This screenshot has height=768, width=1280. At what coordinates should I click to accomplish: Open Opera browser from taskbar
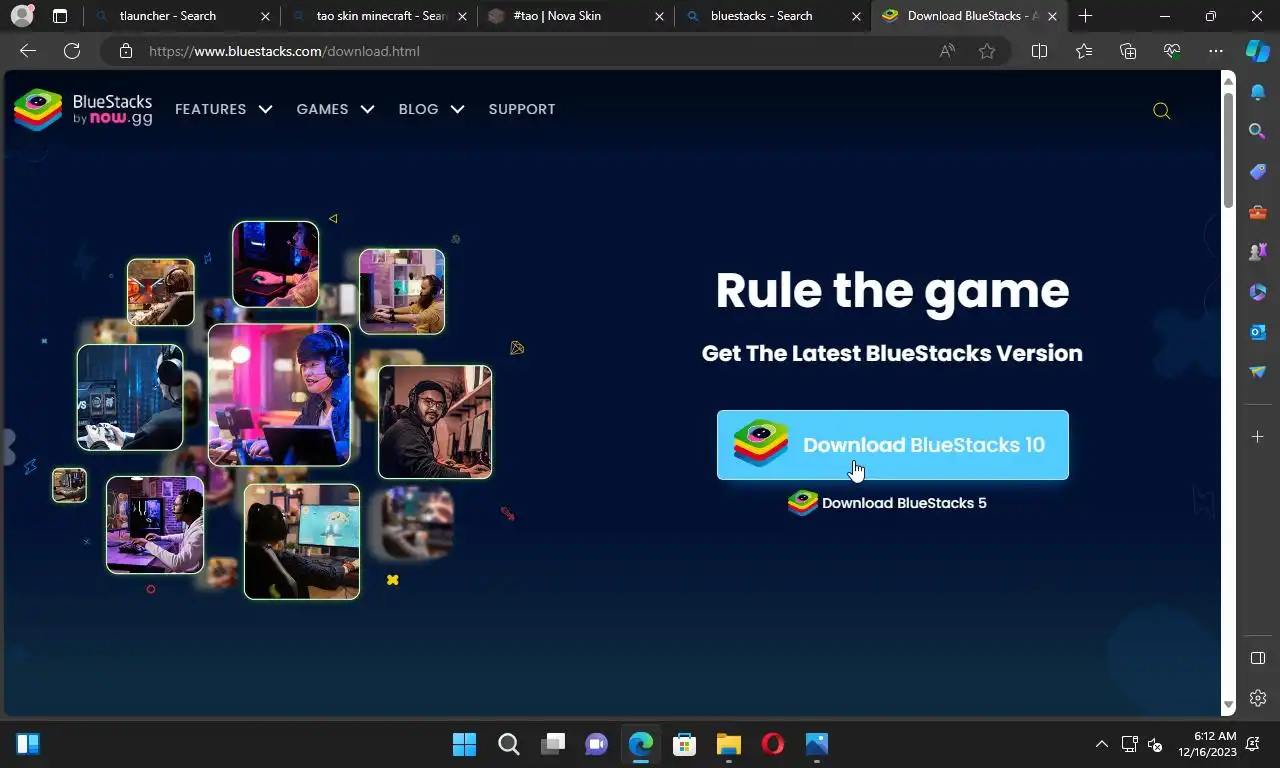point(772,744)
